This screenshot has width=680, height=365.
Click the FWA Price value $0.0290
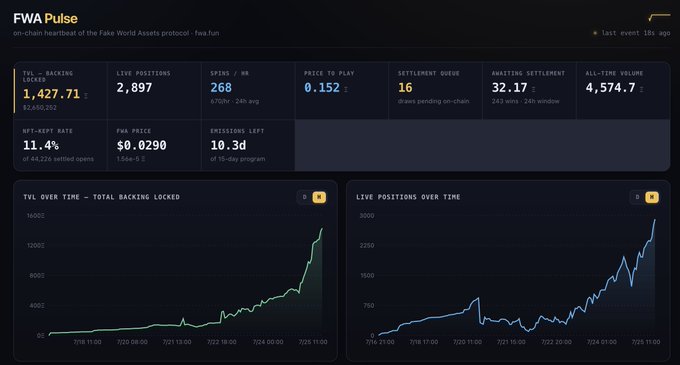pos(141,145)
